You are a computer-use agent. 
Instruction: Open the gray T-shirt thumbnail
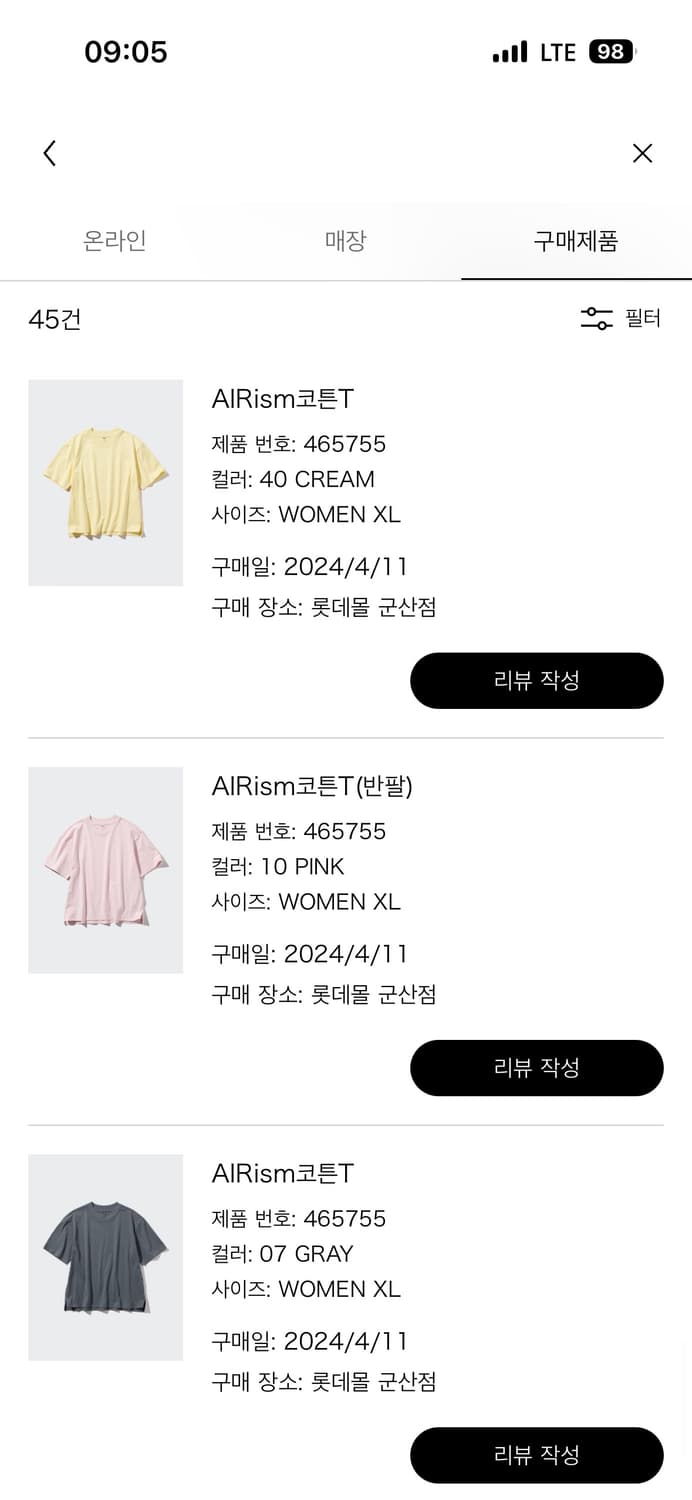(106, 1257)
